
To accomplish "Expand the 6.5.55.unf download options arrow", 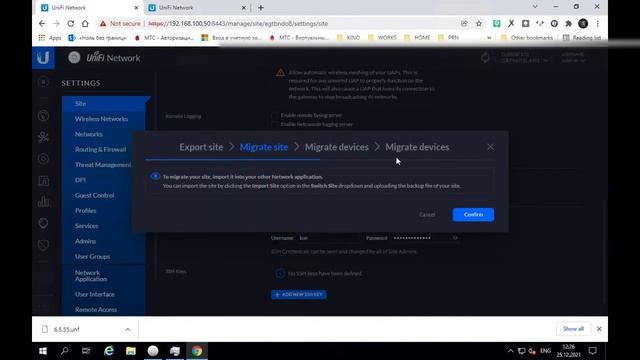I will (128, 329).
